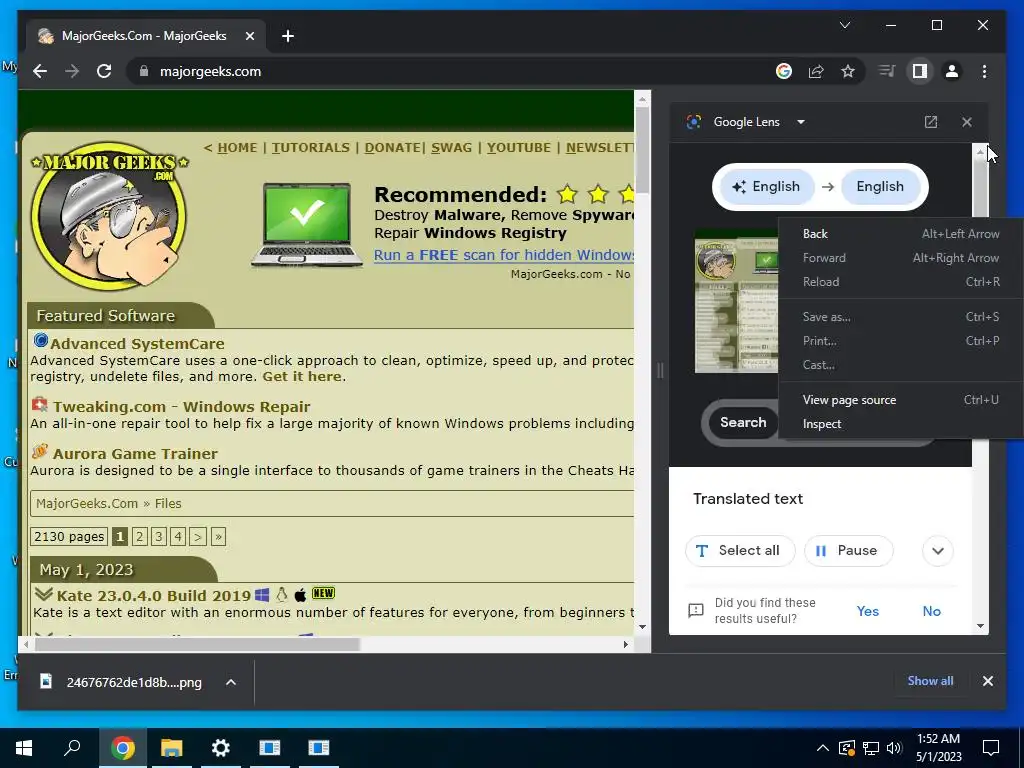Click the Pause button in Lens

(x=848, y=551)
